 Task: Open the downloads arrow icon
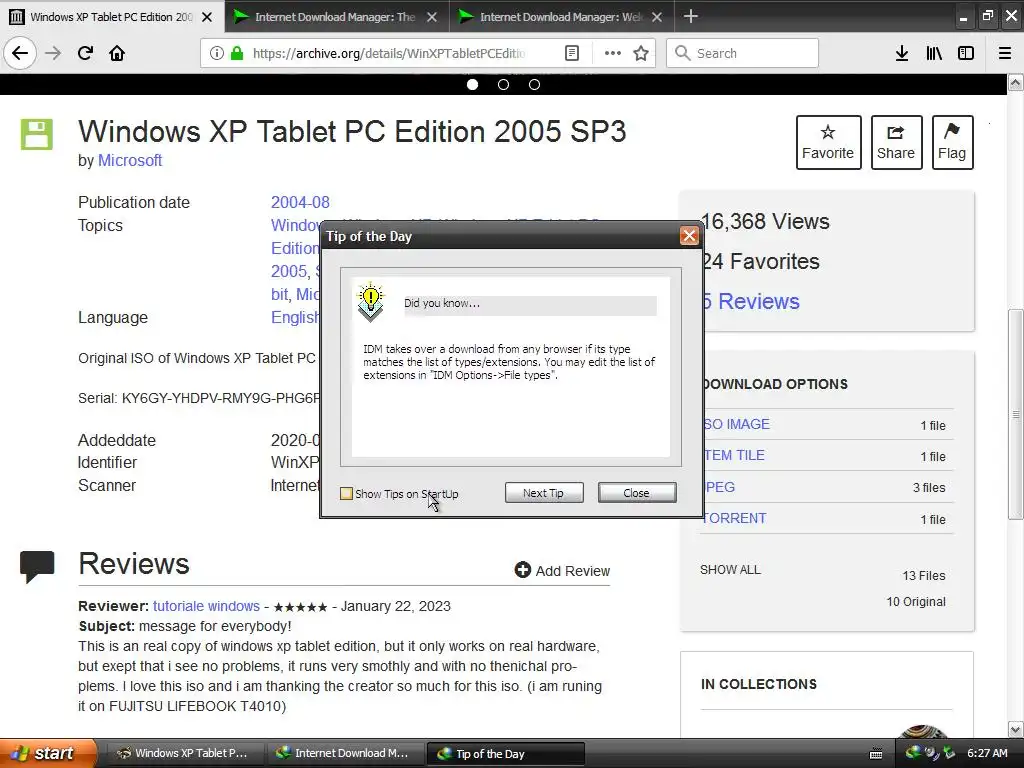902,53
